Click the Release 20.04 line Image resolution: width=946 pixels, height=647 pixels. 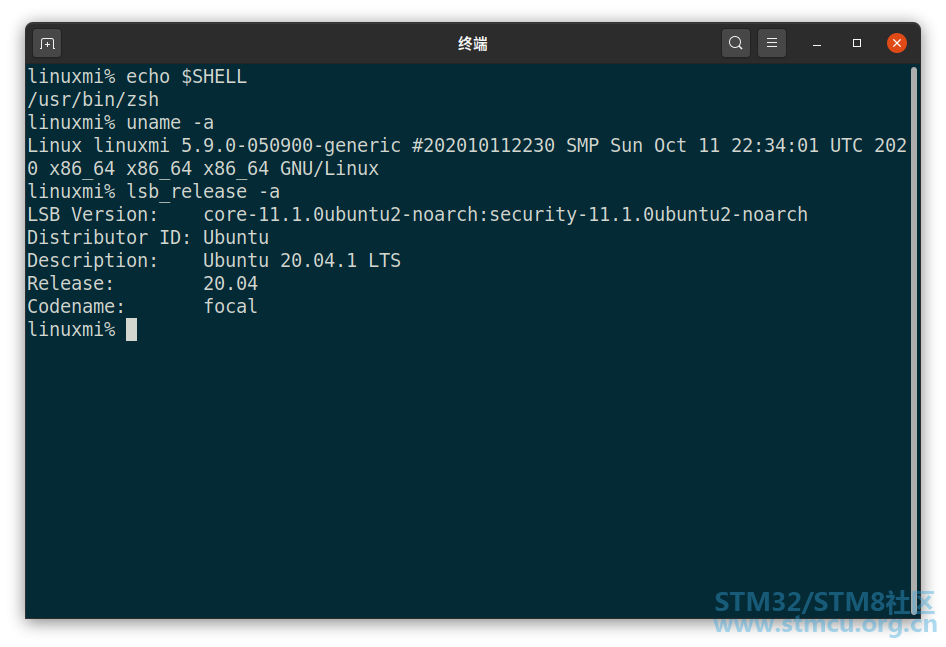click(143, 284)
